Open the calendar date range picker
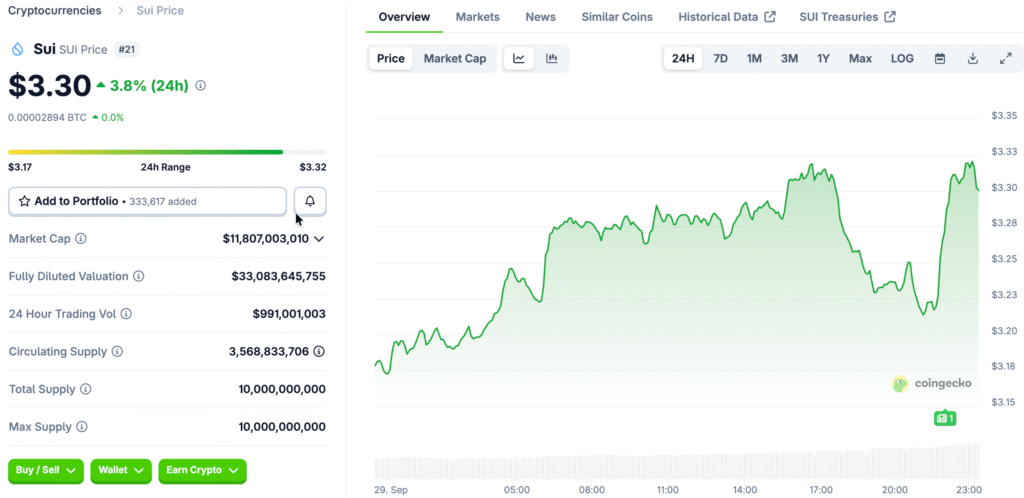Image resolution: width=1024 pixels, height=498 pixels. tap(940, 58)
